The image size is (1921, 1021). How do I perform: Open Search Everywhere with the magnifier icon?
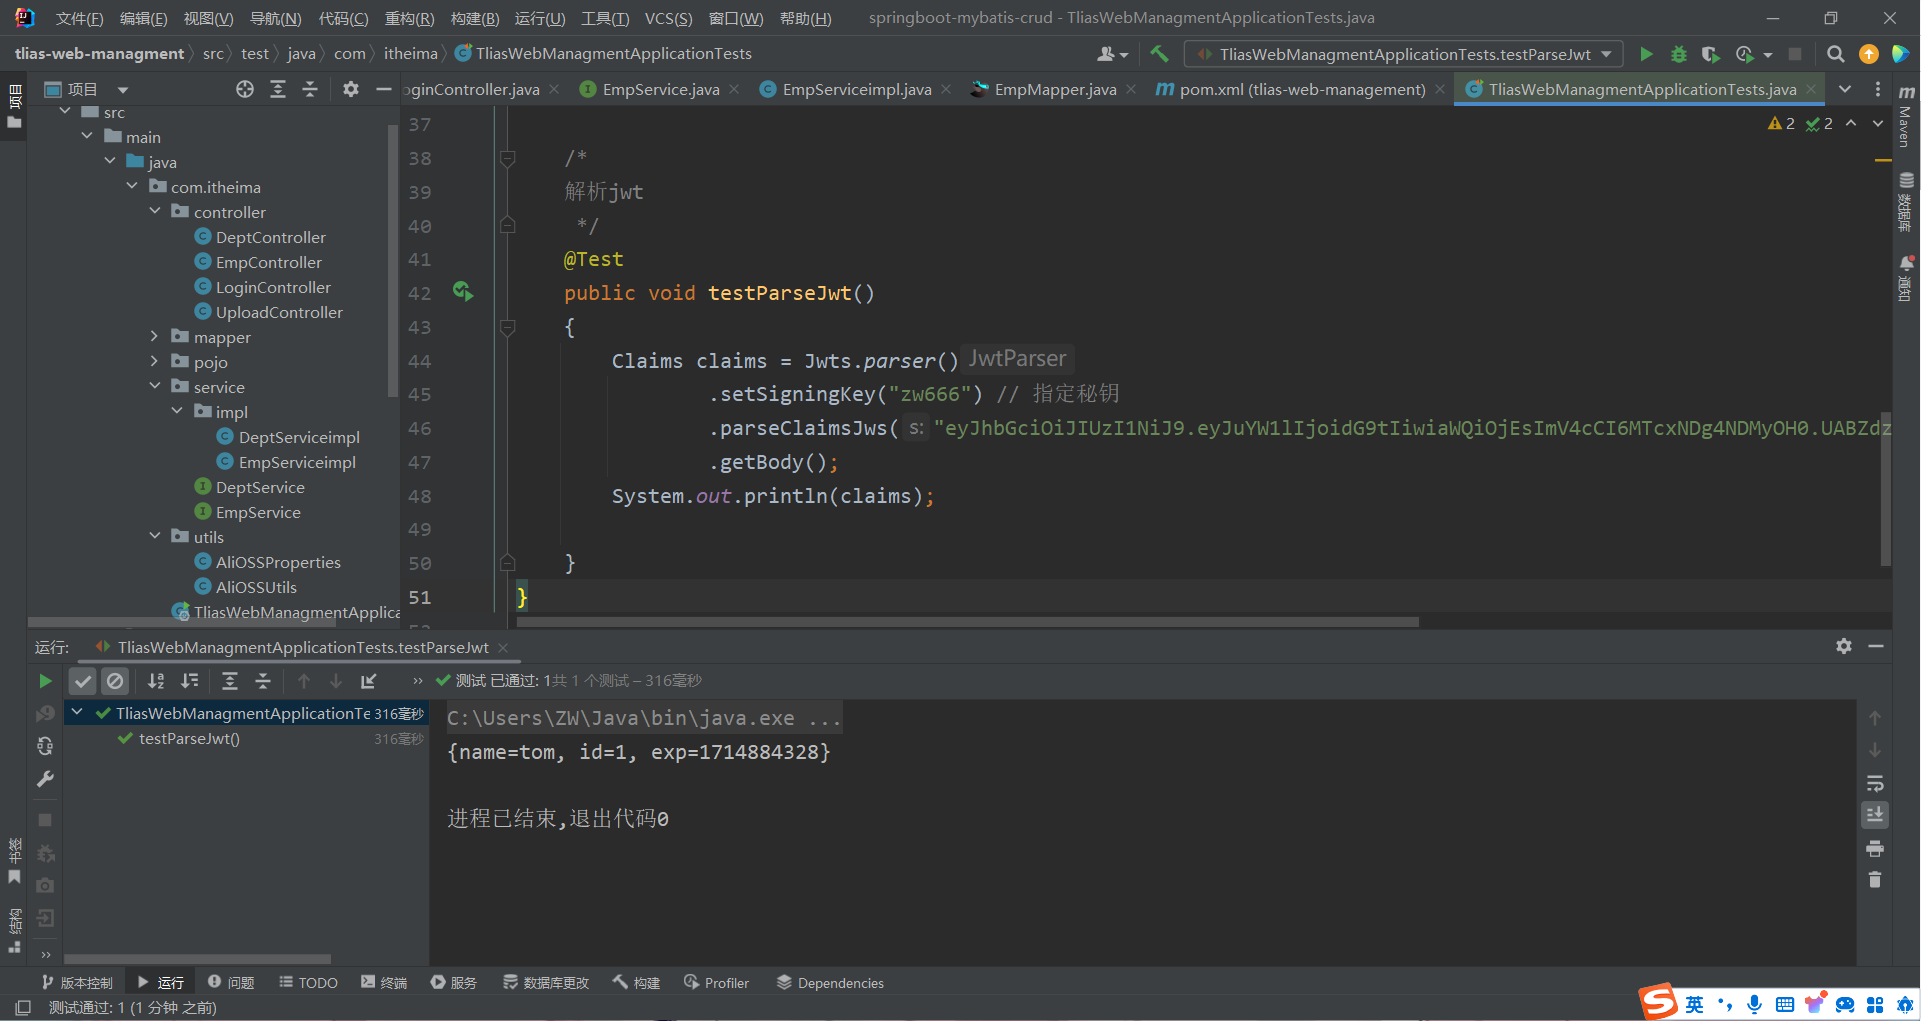click(1835, 54)
